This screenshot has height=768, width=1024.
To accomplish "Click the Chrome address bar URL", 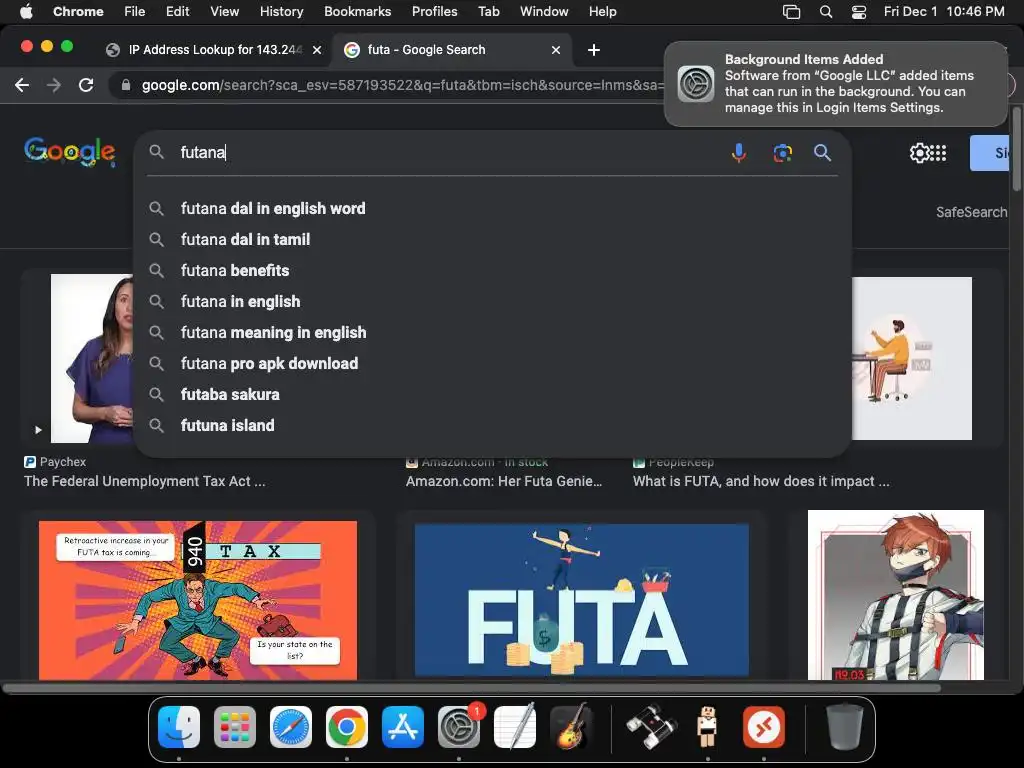I will [x=402, y=86].
